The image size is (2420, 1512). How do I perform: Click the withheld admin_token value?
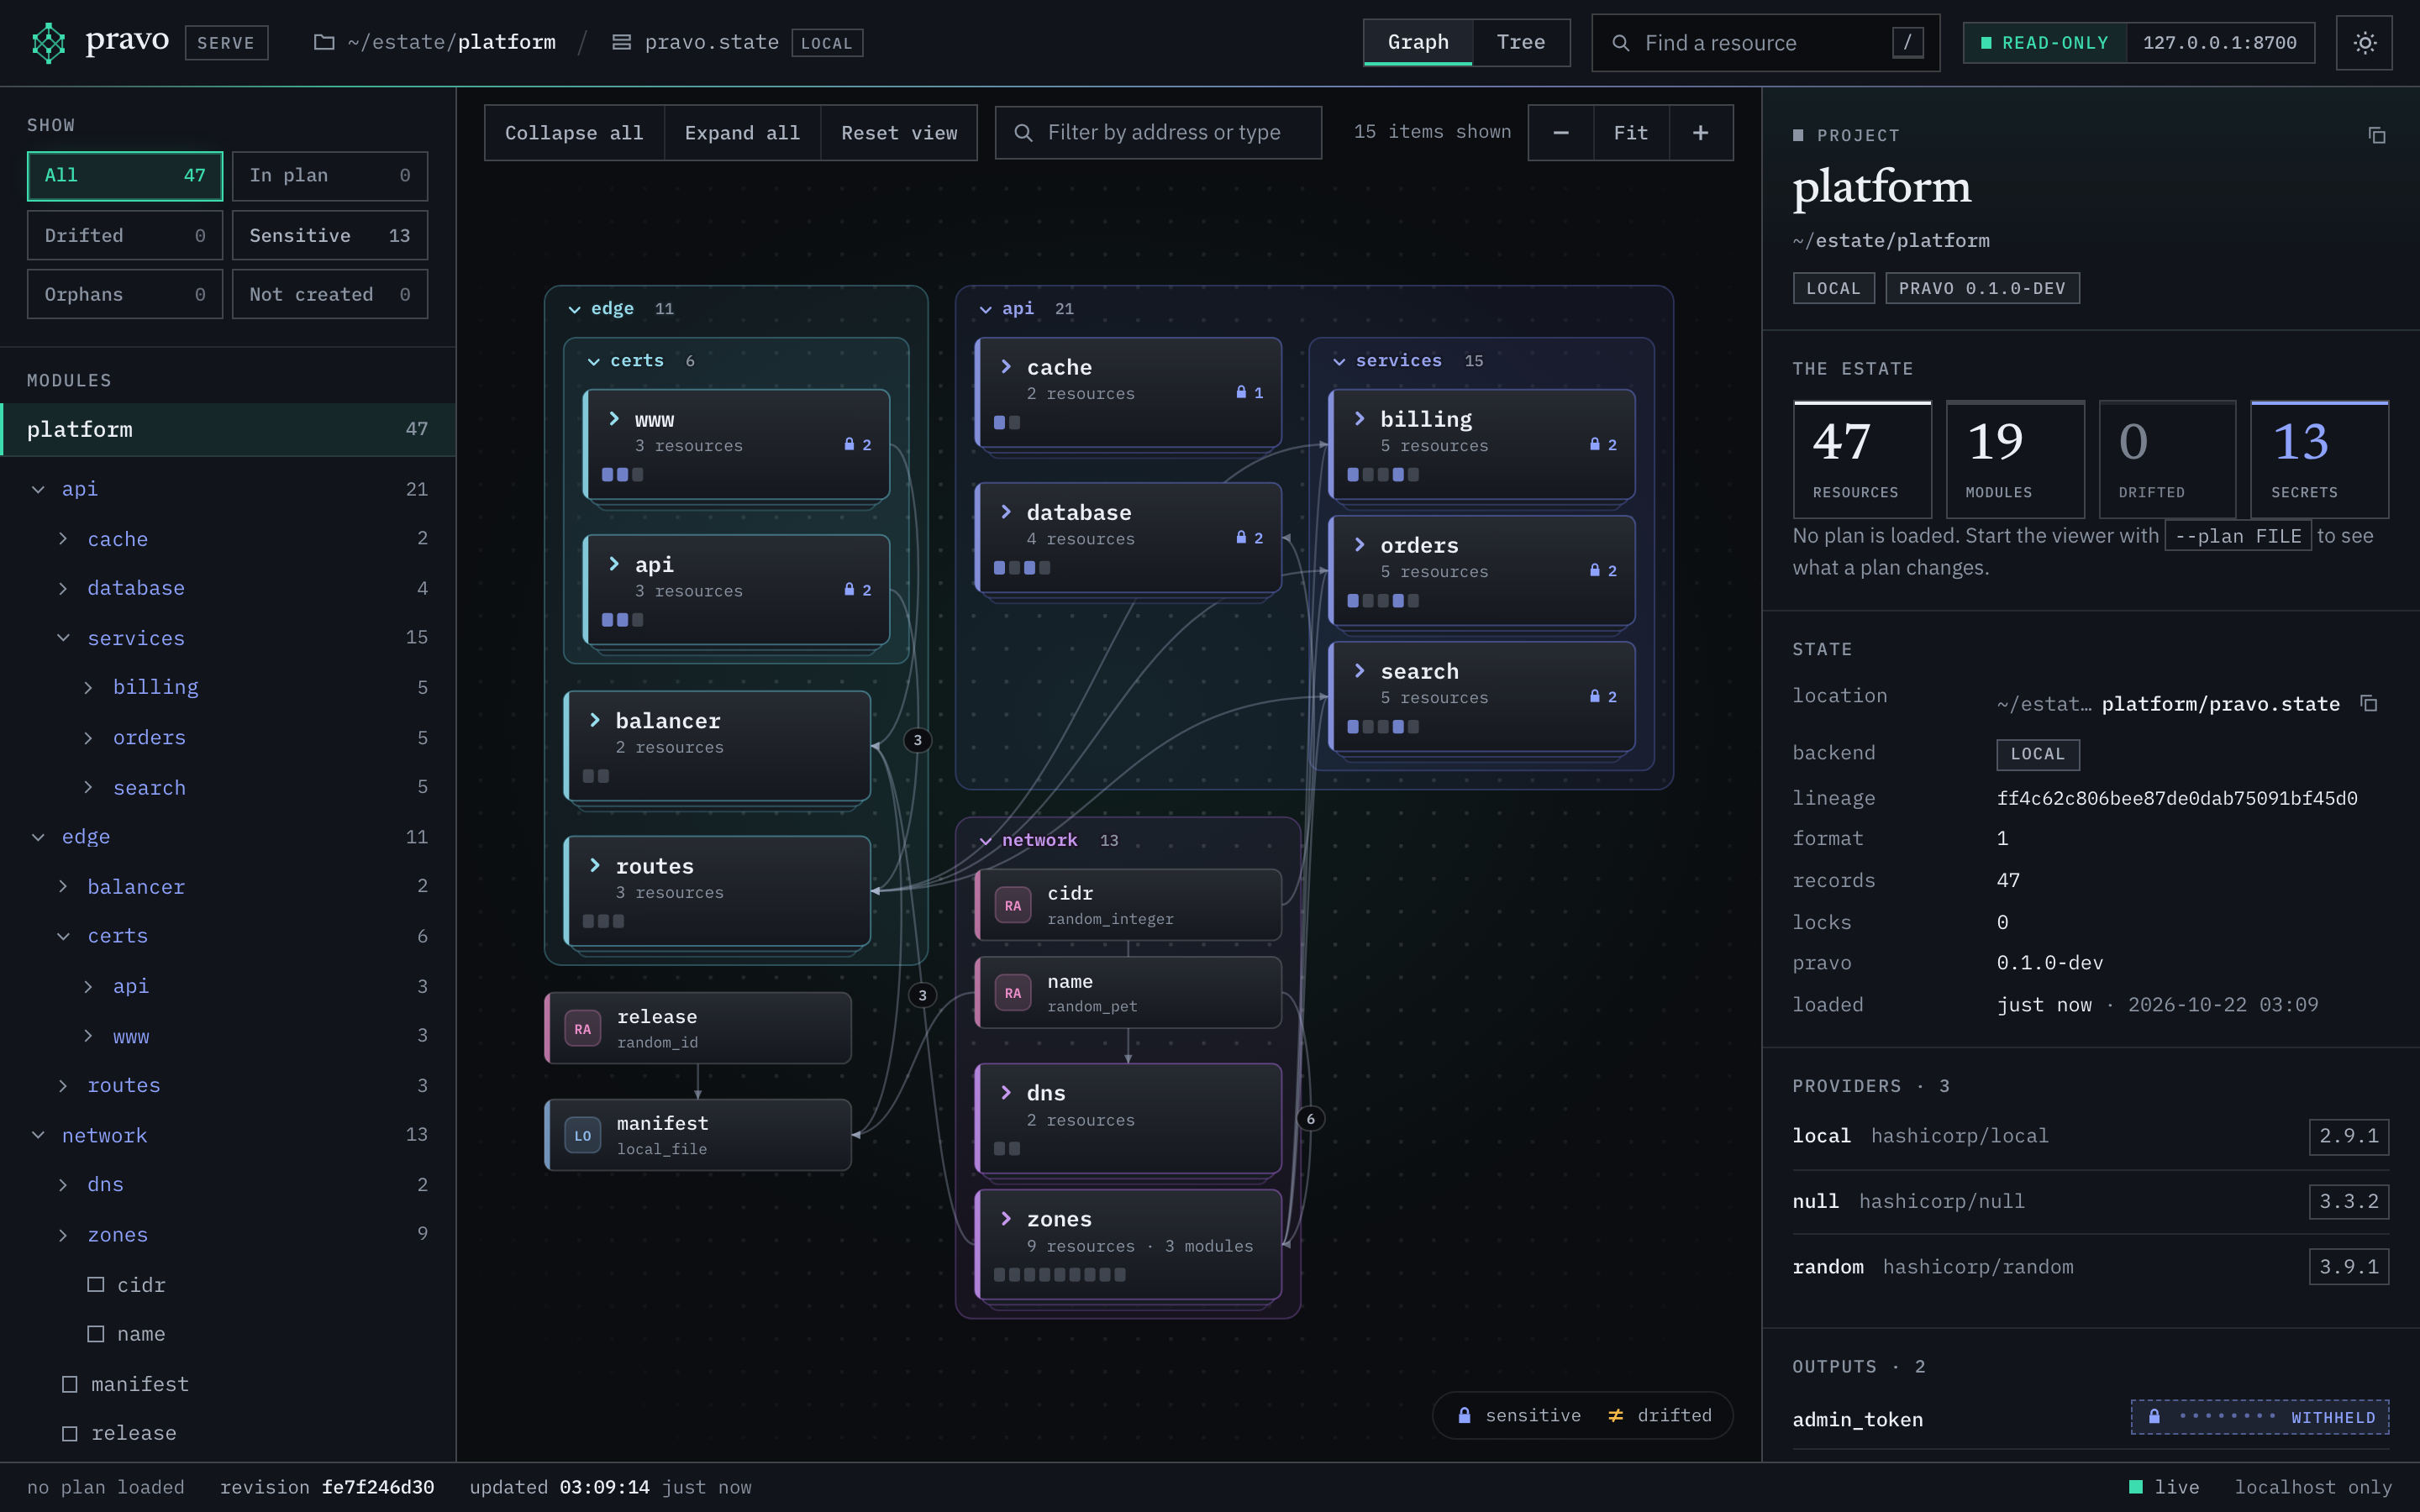tap(2259, 1417)
